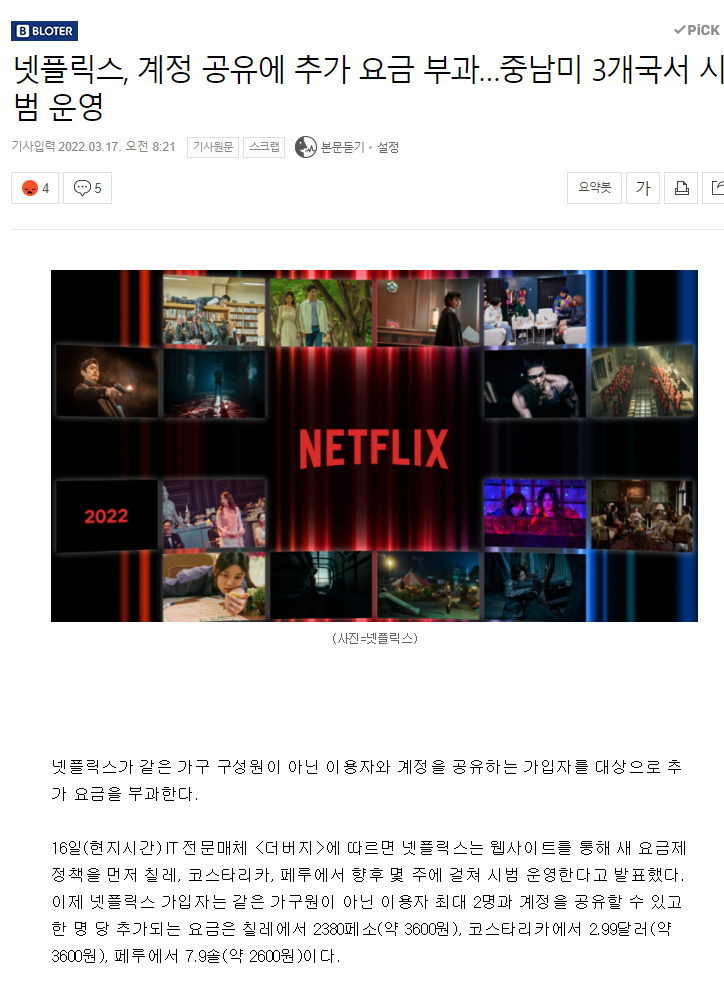The height and width of the screenshot is (996, 724).
Task: Click the share icon
Action: 714,188
